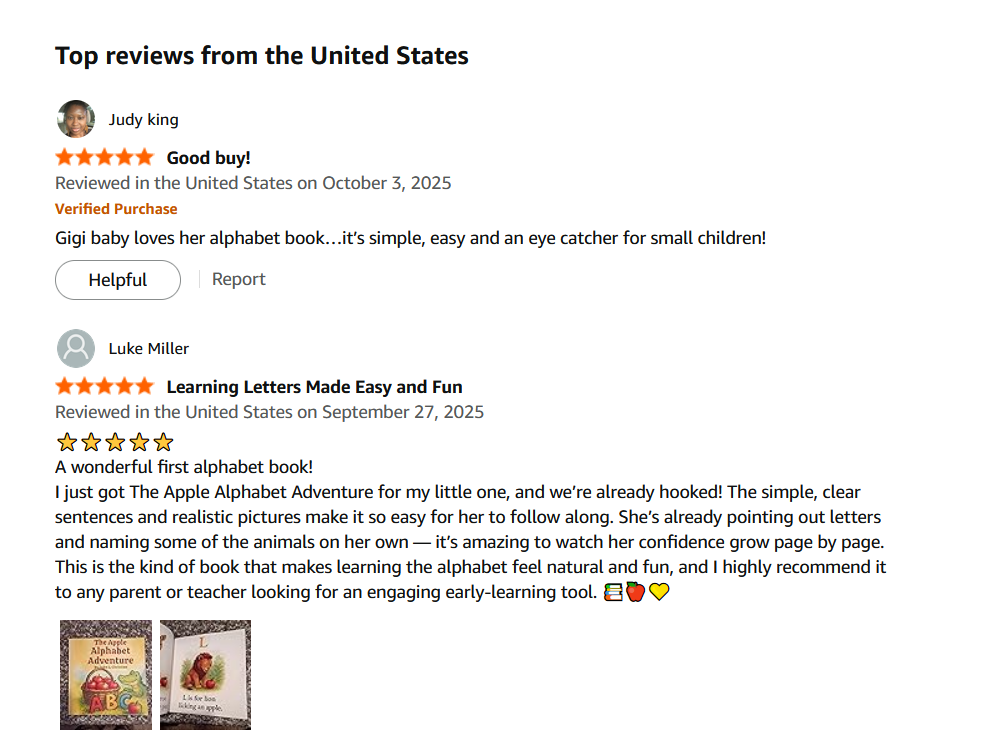Click the Verified Purchase label
The width and height of the screenshot is (1001, 749).
[116, 209]
